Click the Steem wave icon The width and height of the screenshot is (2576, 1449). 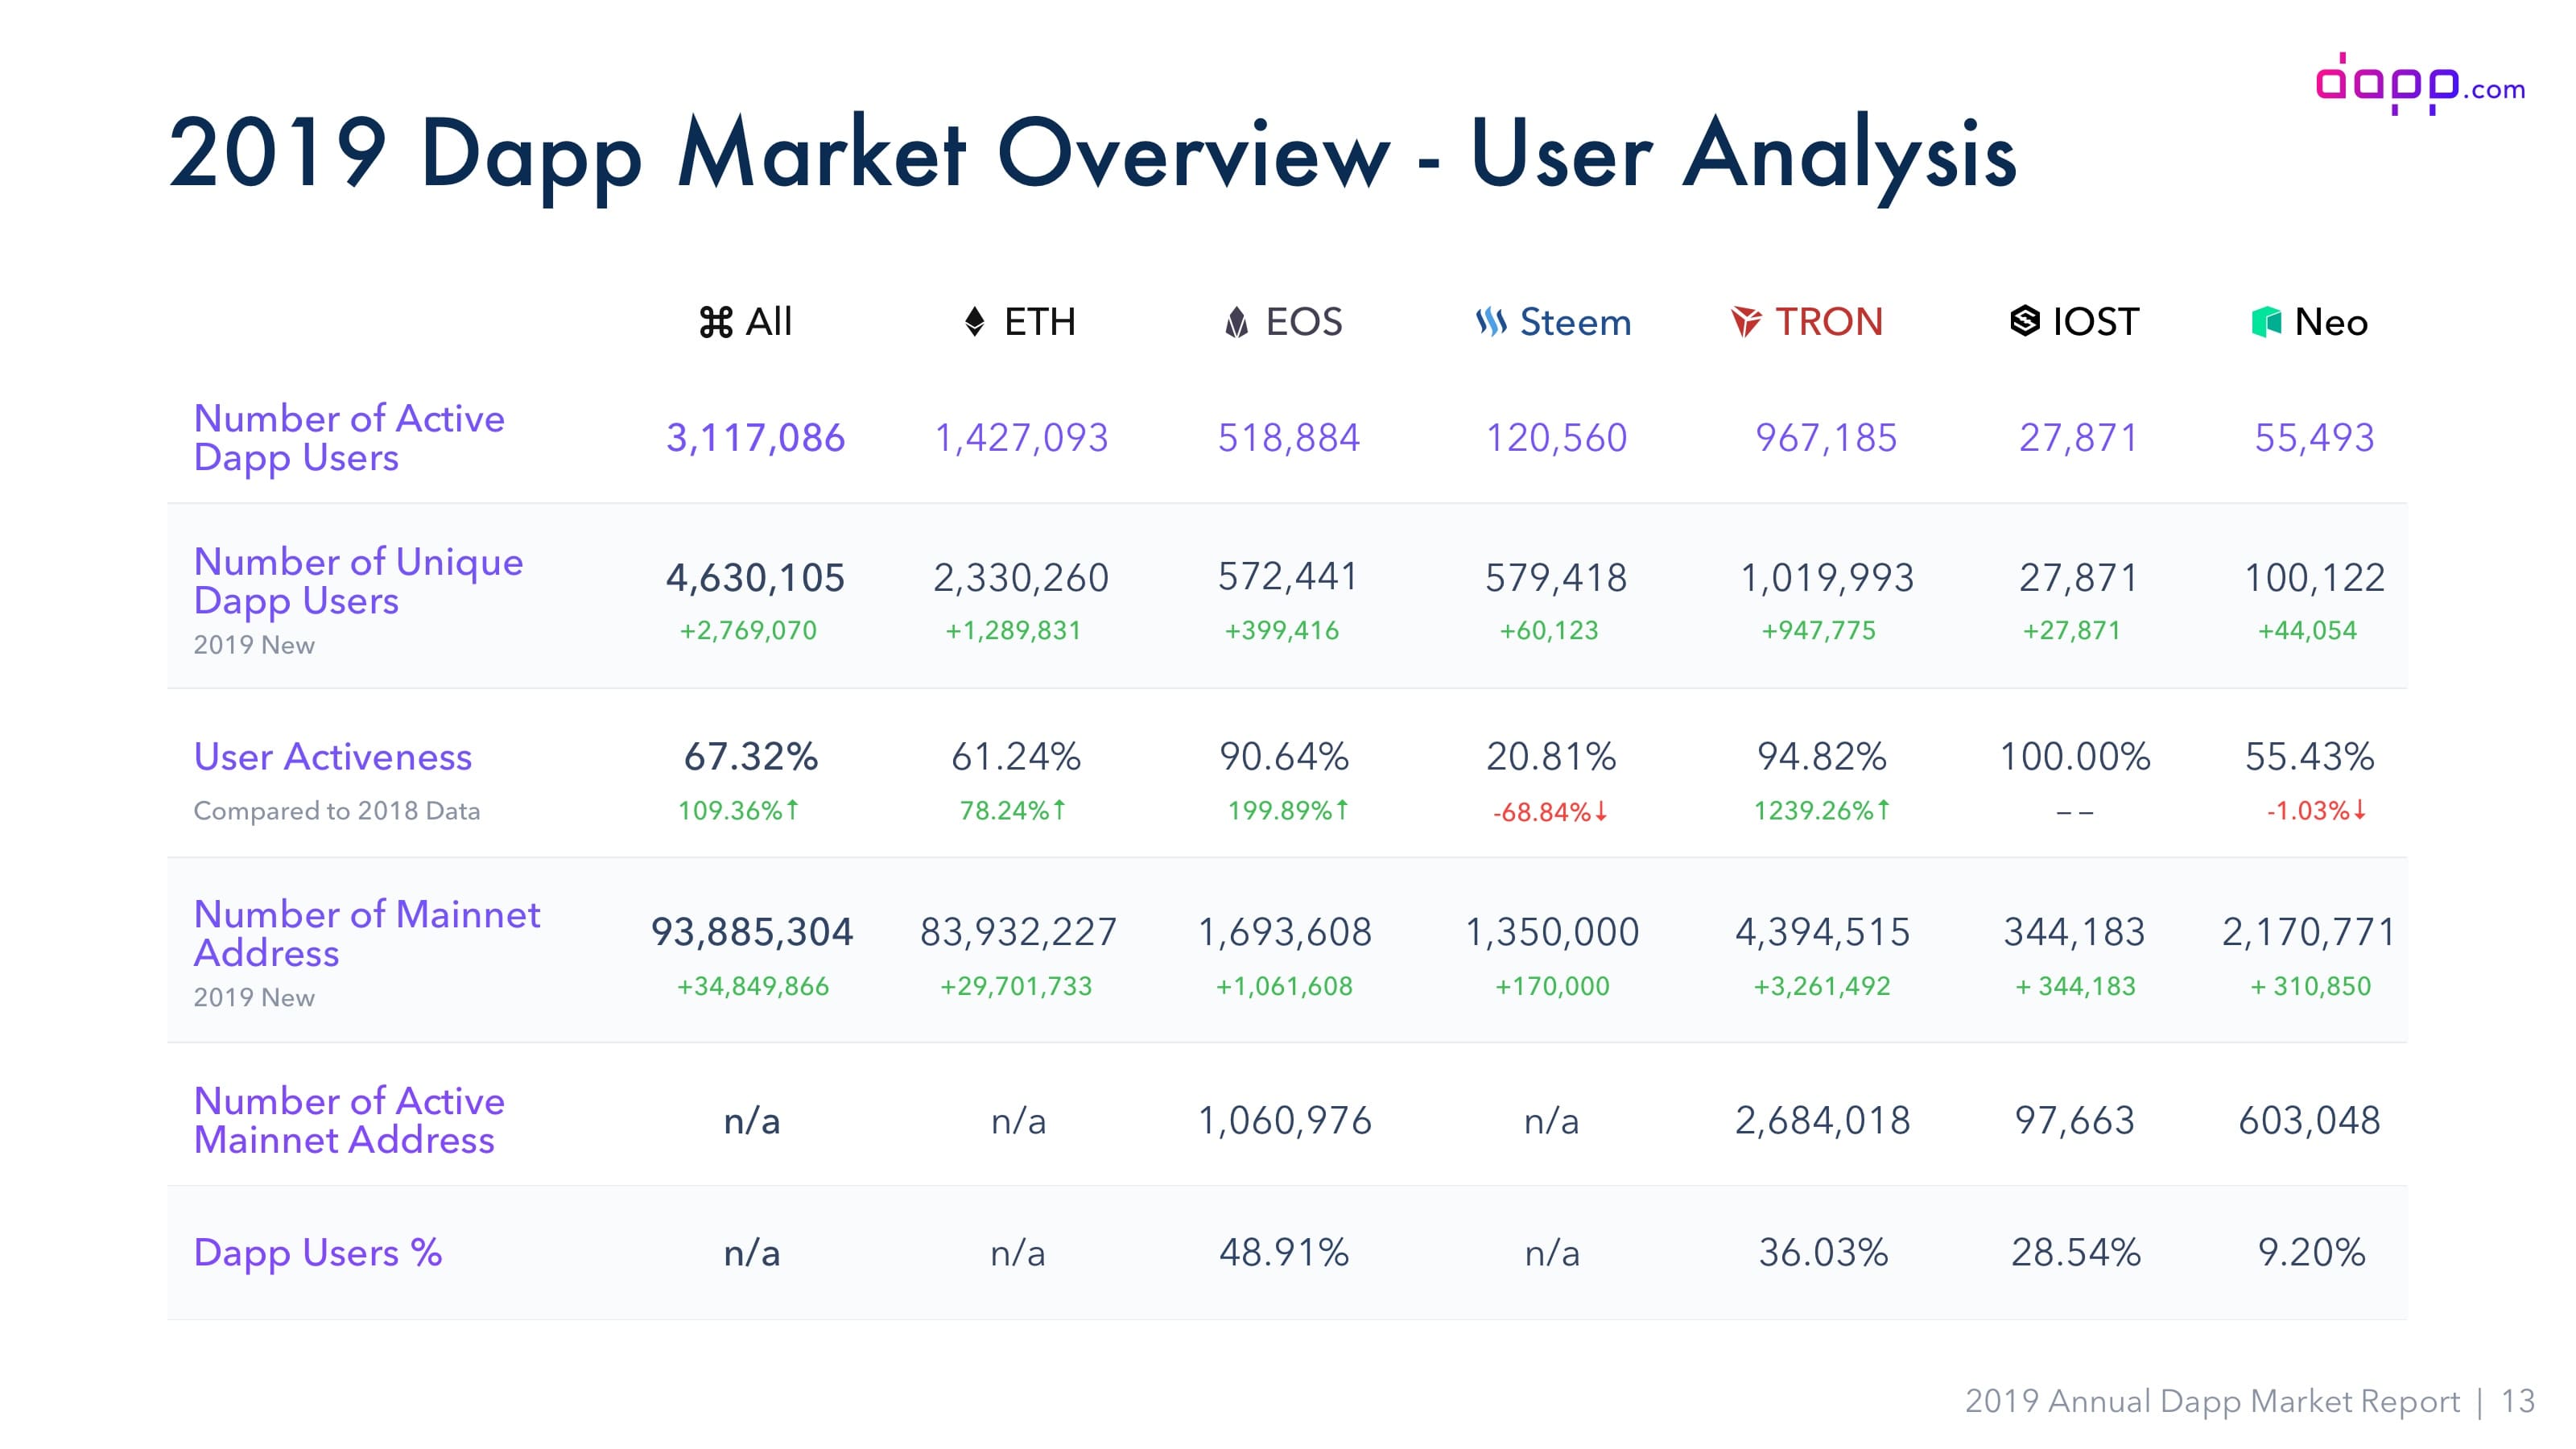pos(1491,322)
